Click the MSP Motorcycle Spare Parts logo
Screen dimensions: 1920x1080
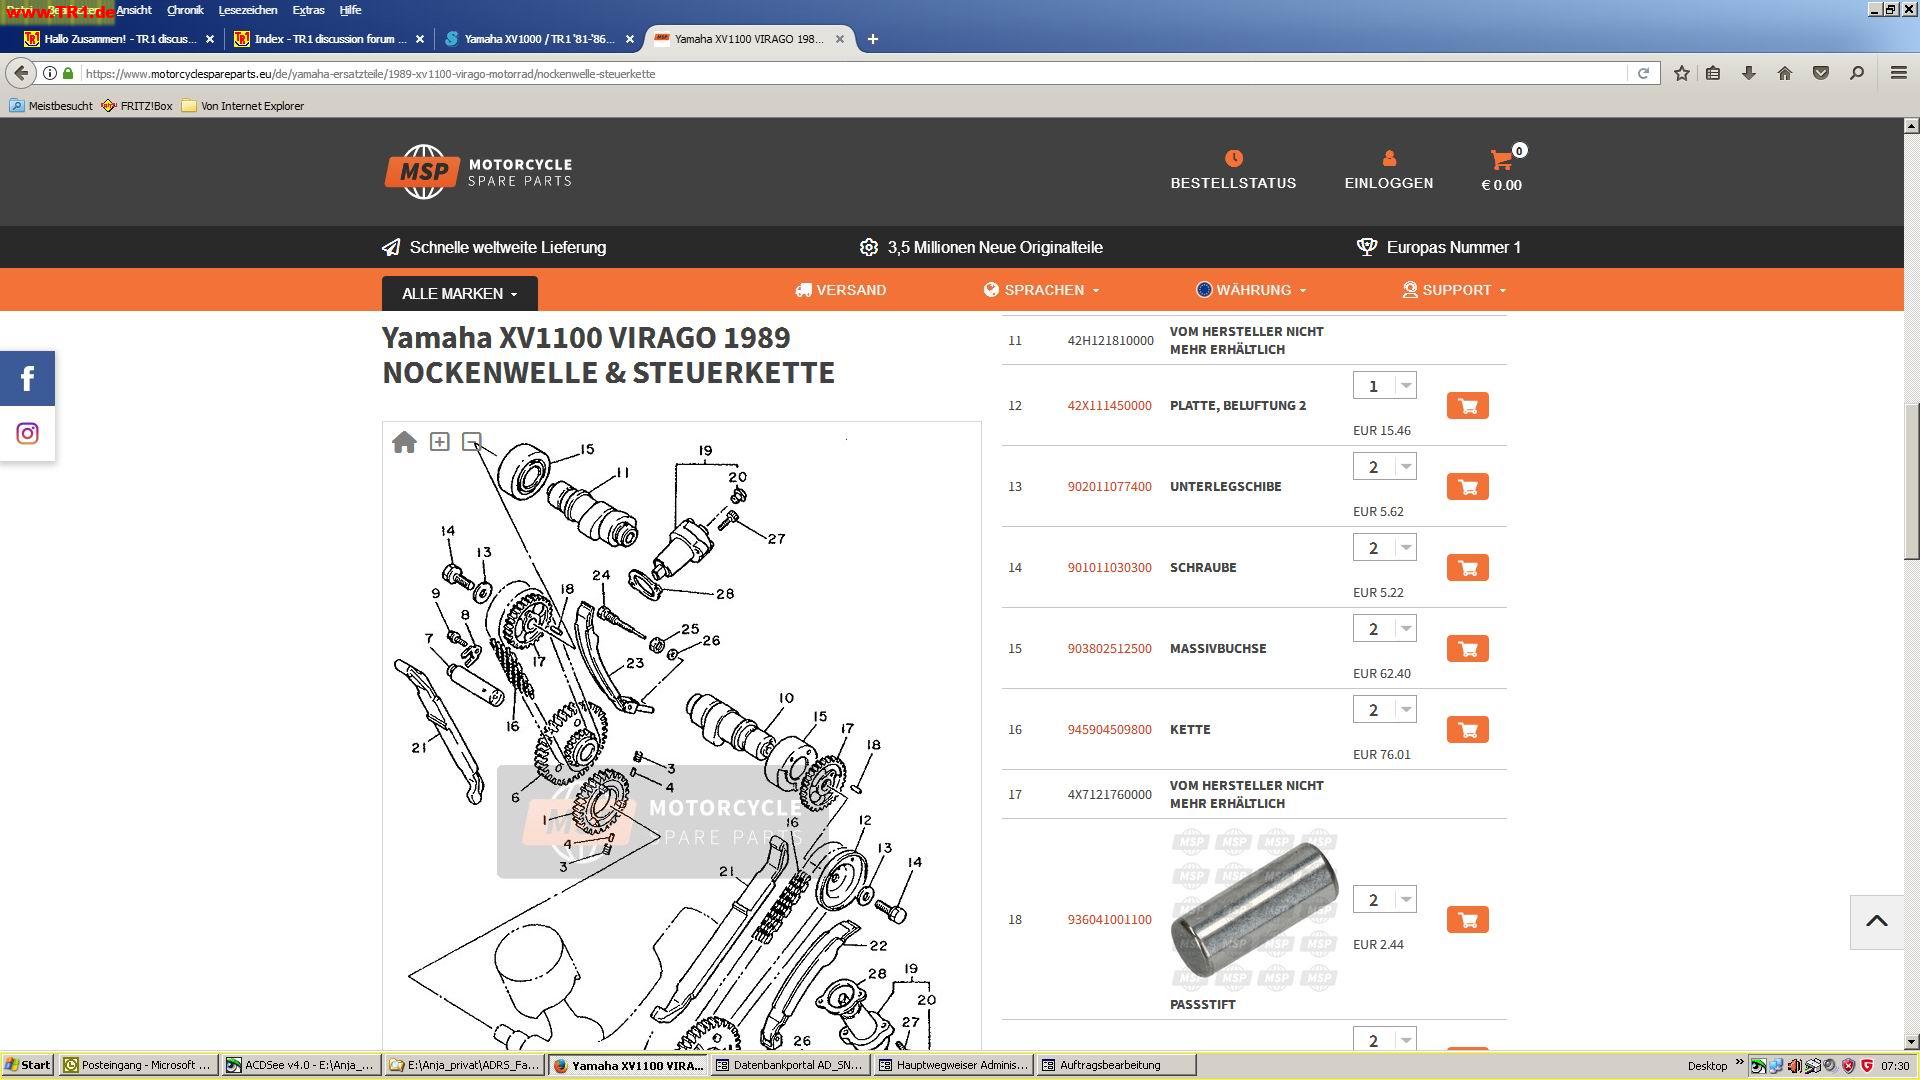478,172
